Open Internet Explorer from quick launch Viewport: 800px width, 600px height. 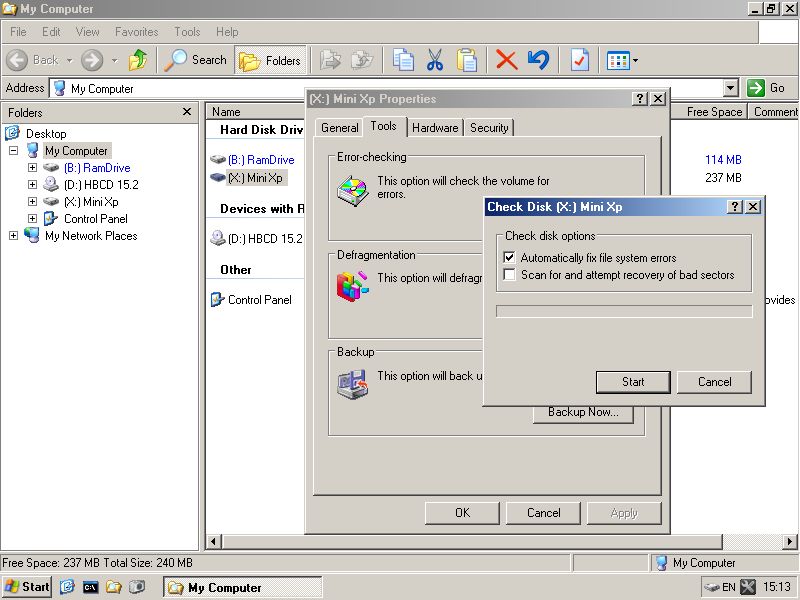pos(67,587)
